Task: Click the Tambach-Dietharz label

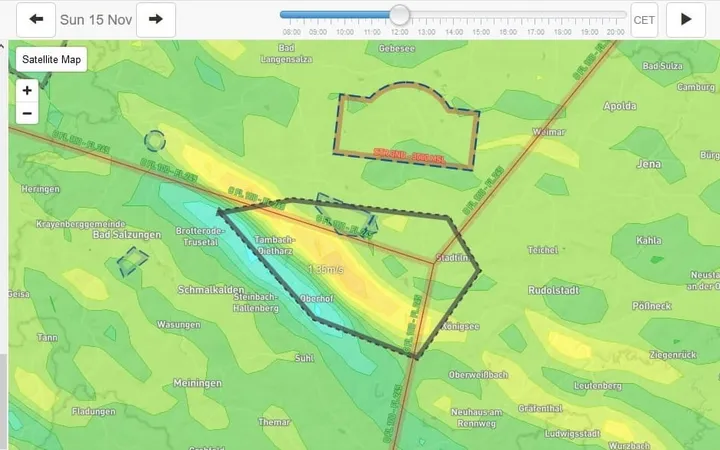Action: [x=275, y=245]
